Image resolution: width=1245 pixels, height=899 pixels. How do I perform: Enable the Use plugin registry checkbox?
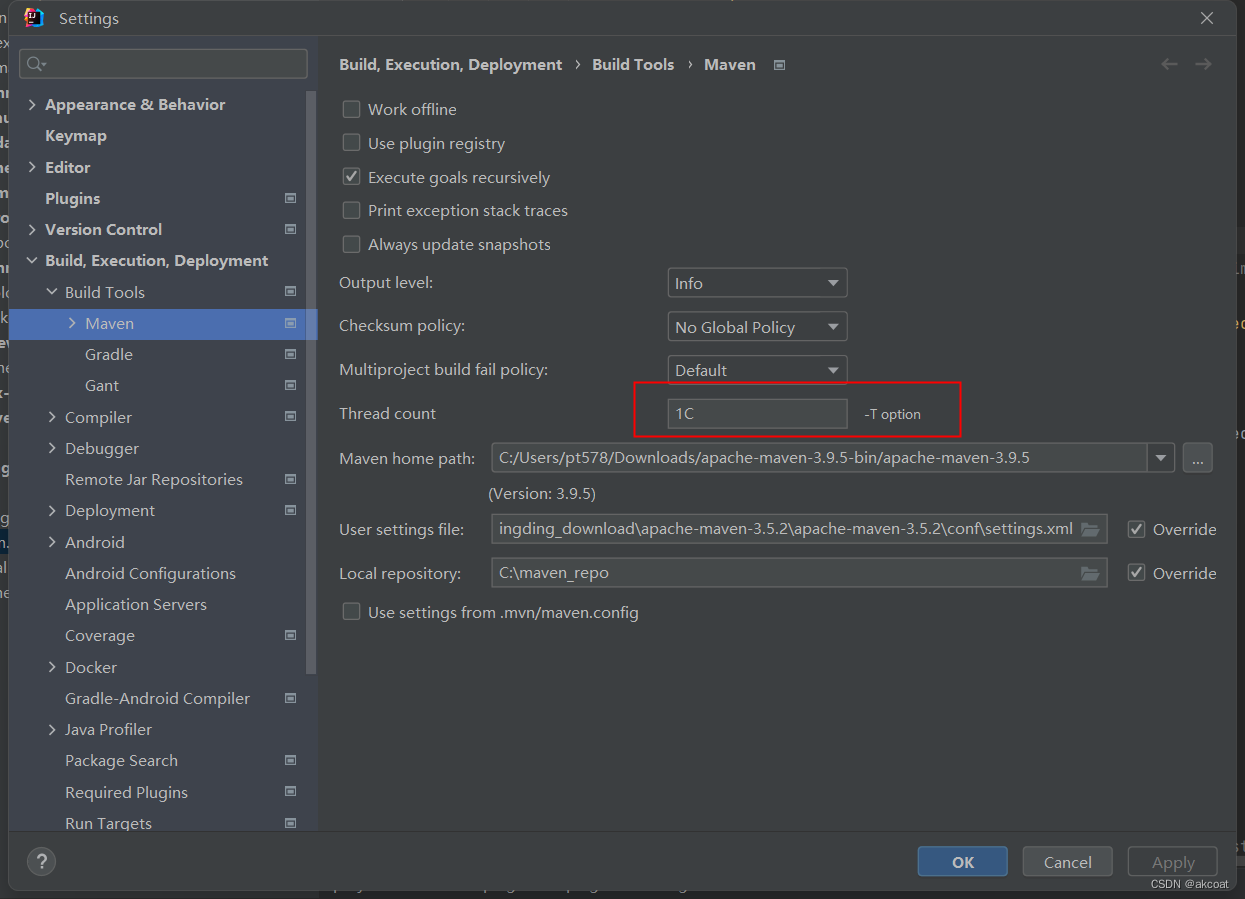[351, 143]
